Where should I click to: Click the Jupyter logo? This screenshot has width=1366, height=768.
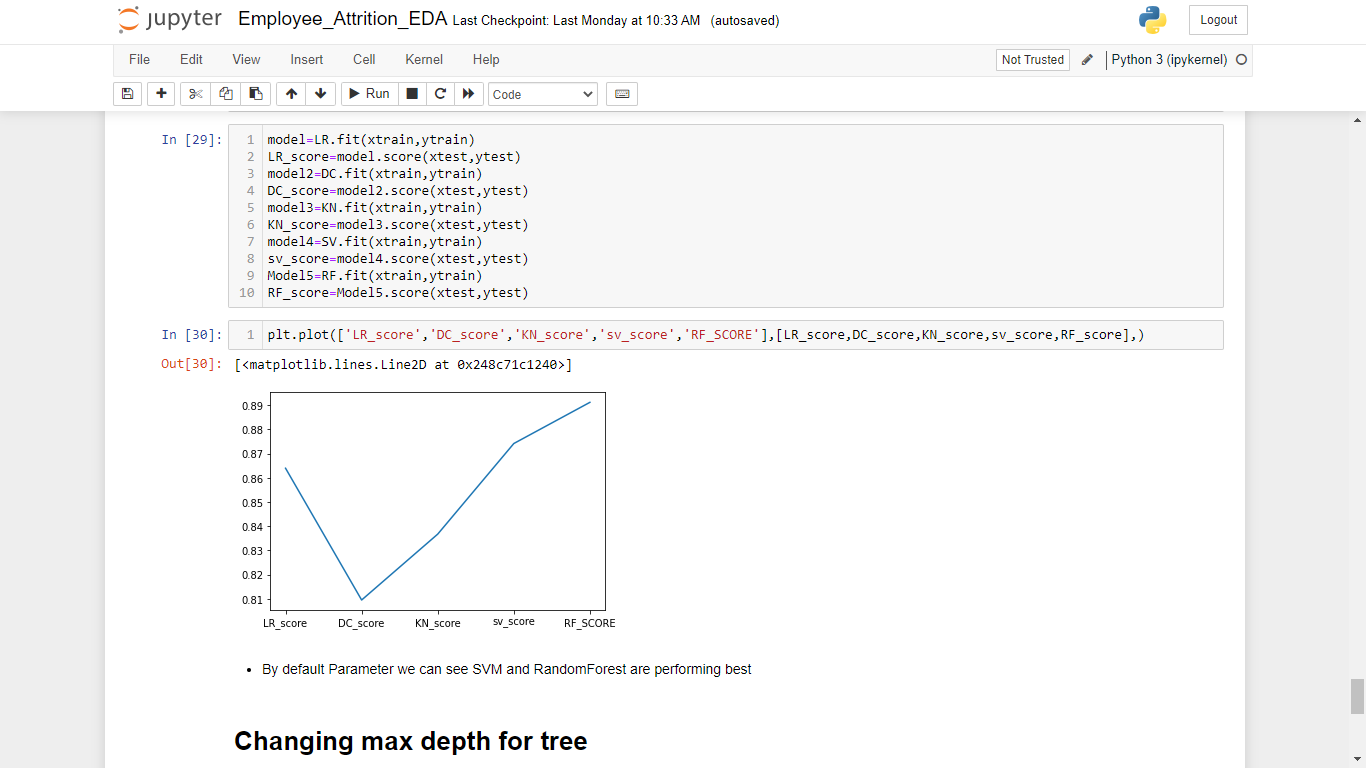tap(170, 18)
